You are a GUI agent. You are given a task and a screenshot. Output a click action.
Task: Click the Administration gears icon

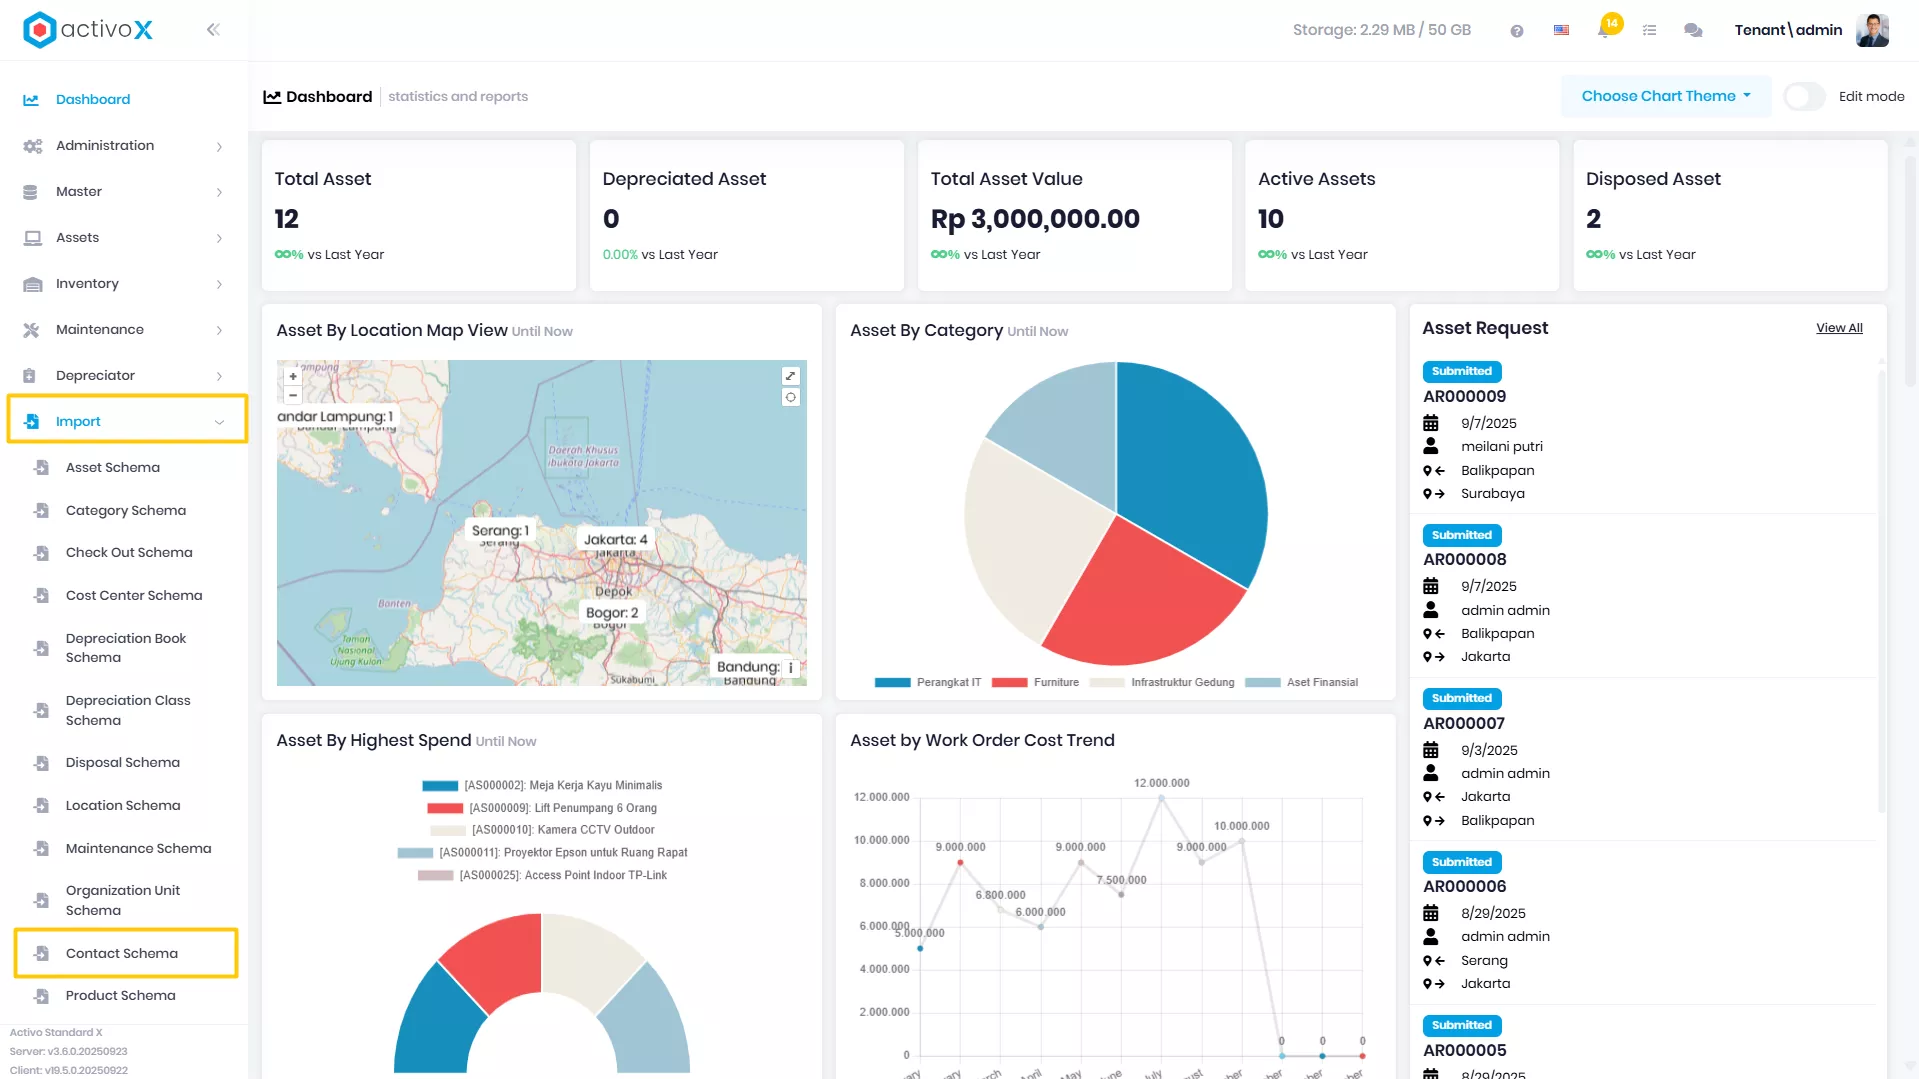click(32, 146)
